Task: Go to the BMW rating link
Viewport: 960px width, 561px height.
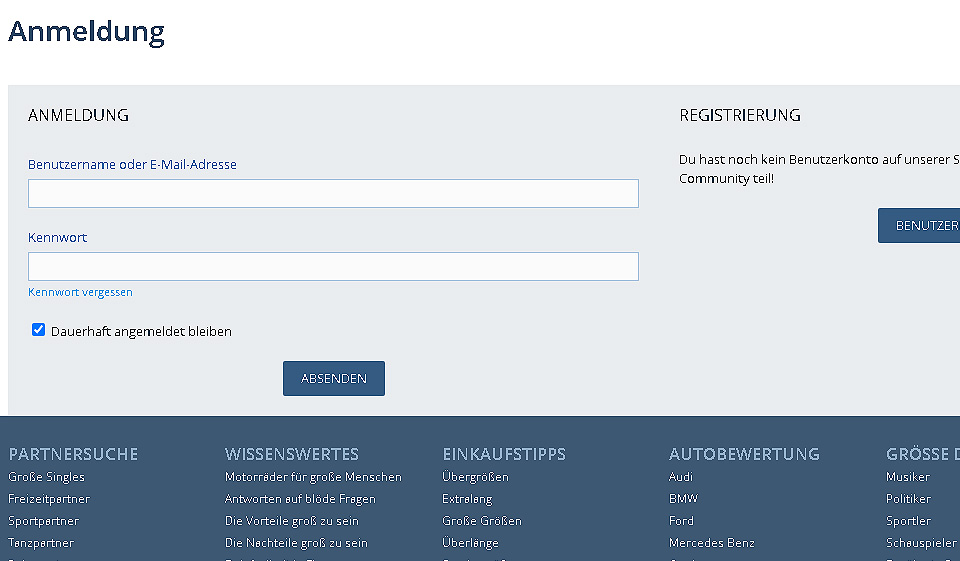Action: (x=683, y=499)
